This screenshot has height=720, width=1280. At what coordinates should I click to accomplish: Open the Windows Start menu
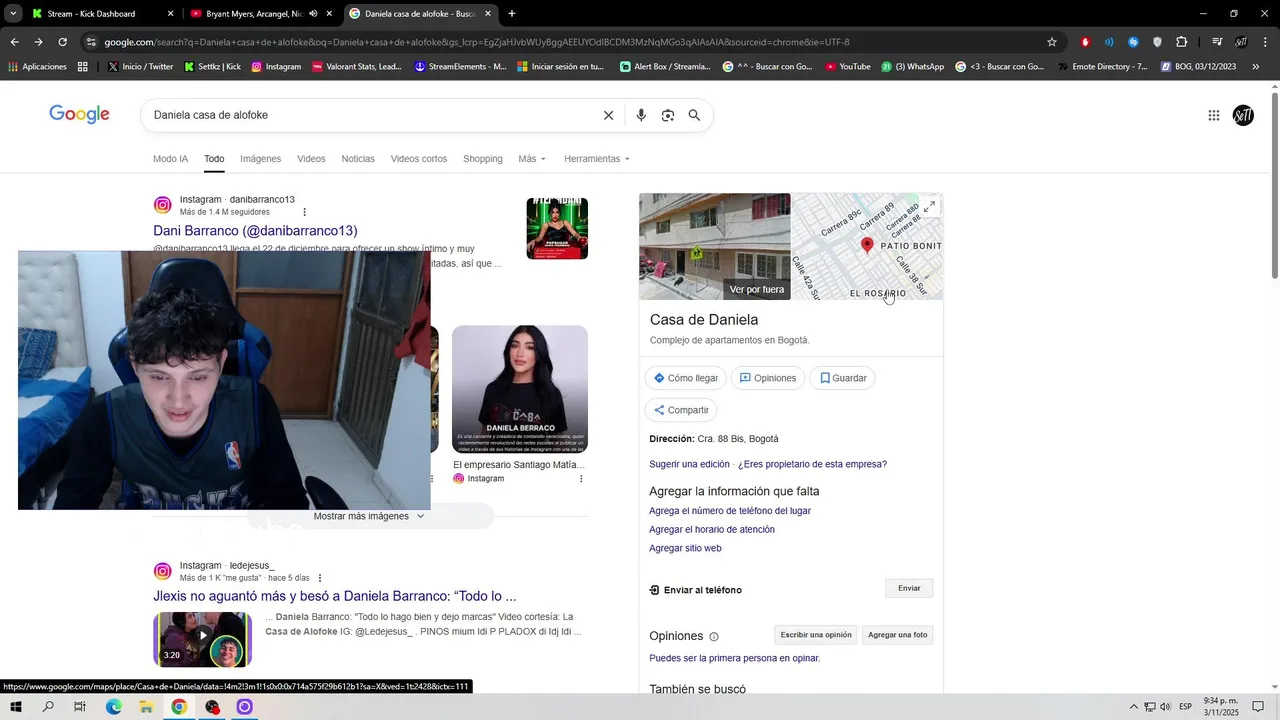click(x=16, y=707)
